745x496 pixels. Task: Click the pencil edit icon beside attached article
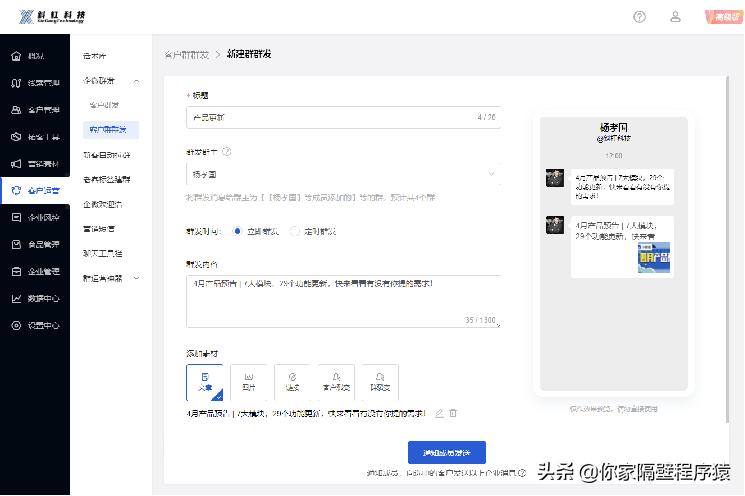439,413
